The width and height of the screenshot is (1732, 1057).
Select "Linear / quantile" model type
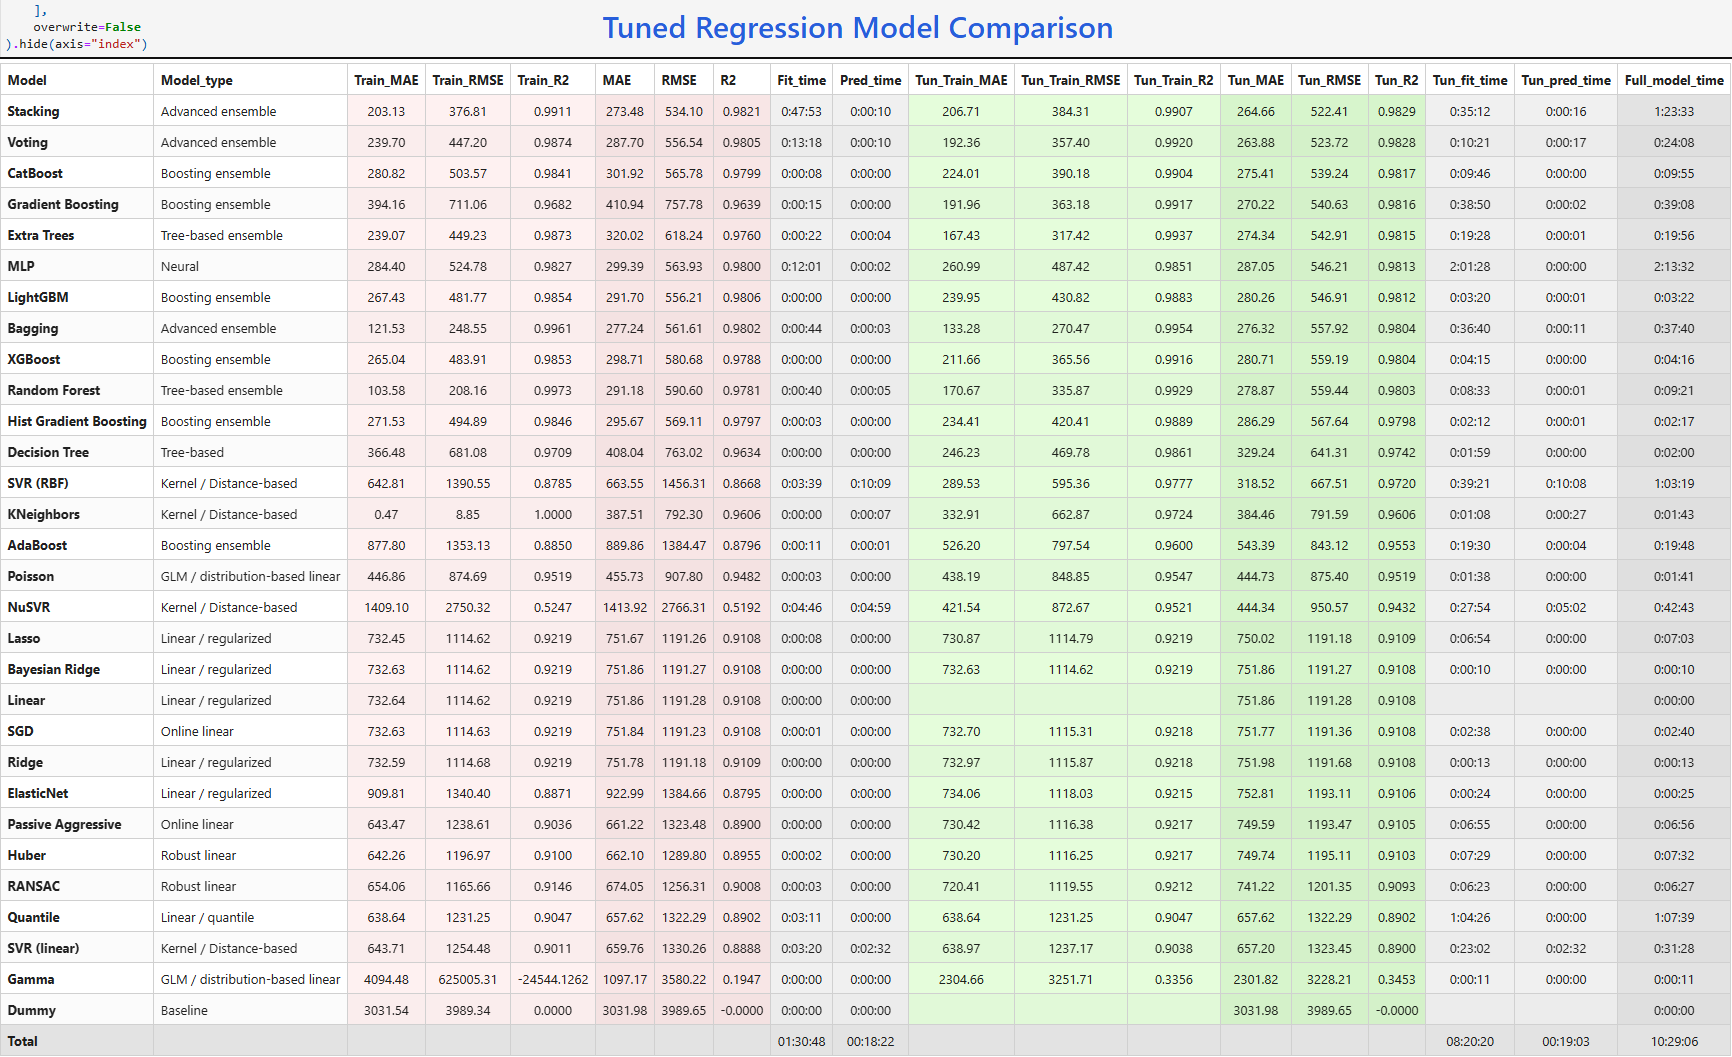coord(207,917)
